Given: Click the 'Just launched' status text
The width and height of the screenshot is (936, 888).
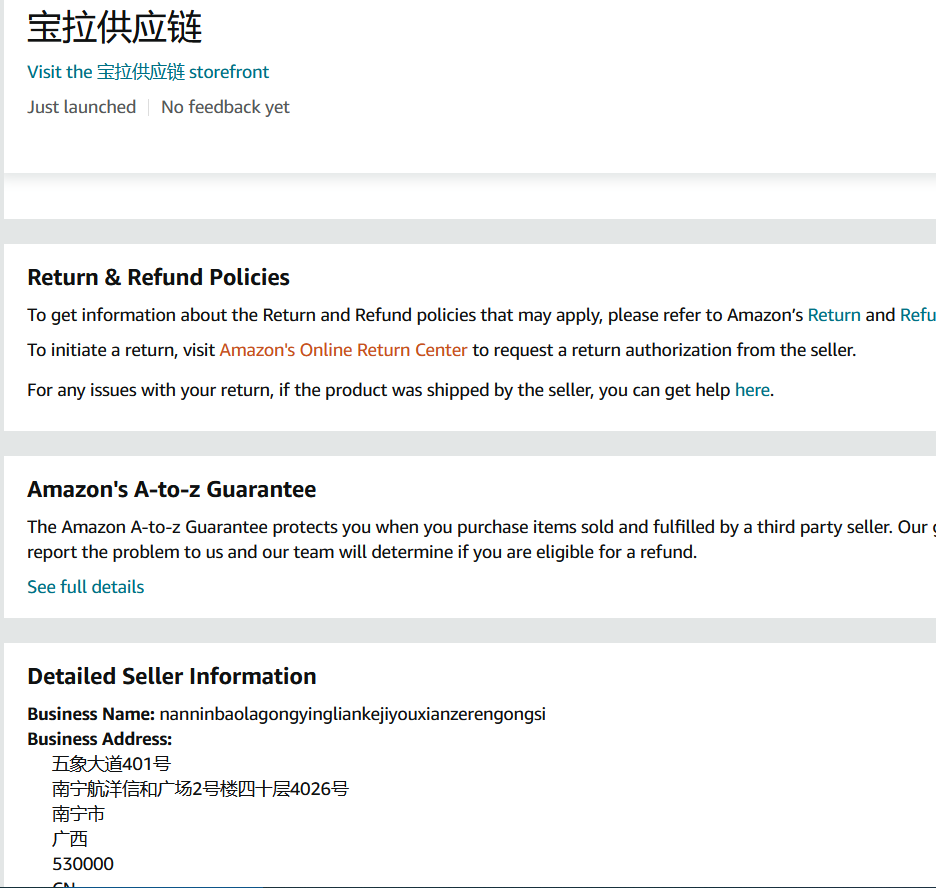Looking at the screenshot, I should pos(82,107).
